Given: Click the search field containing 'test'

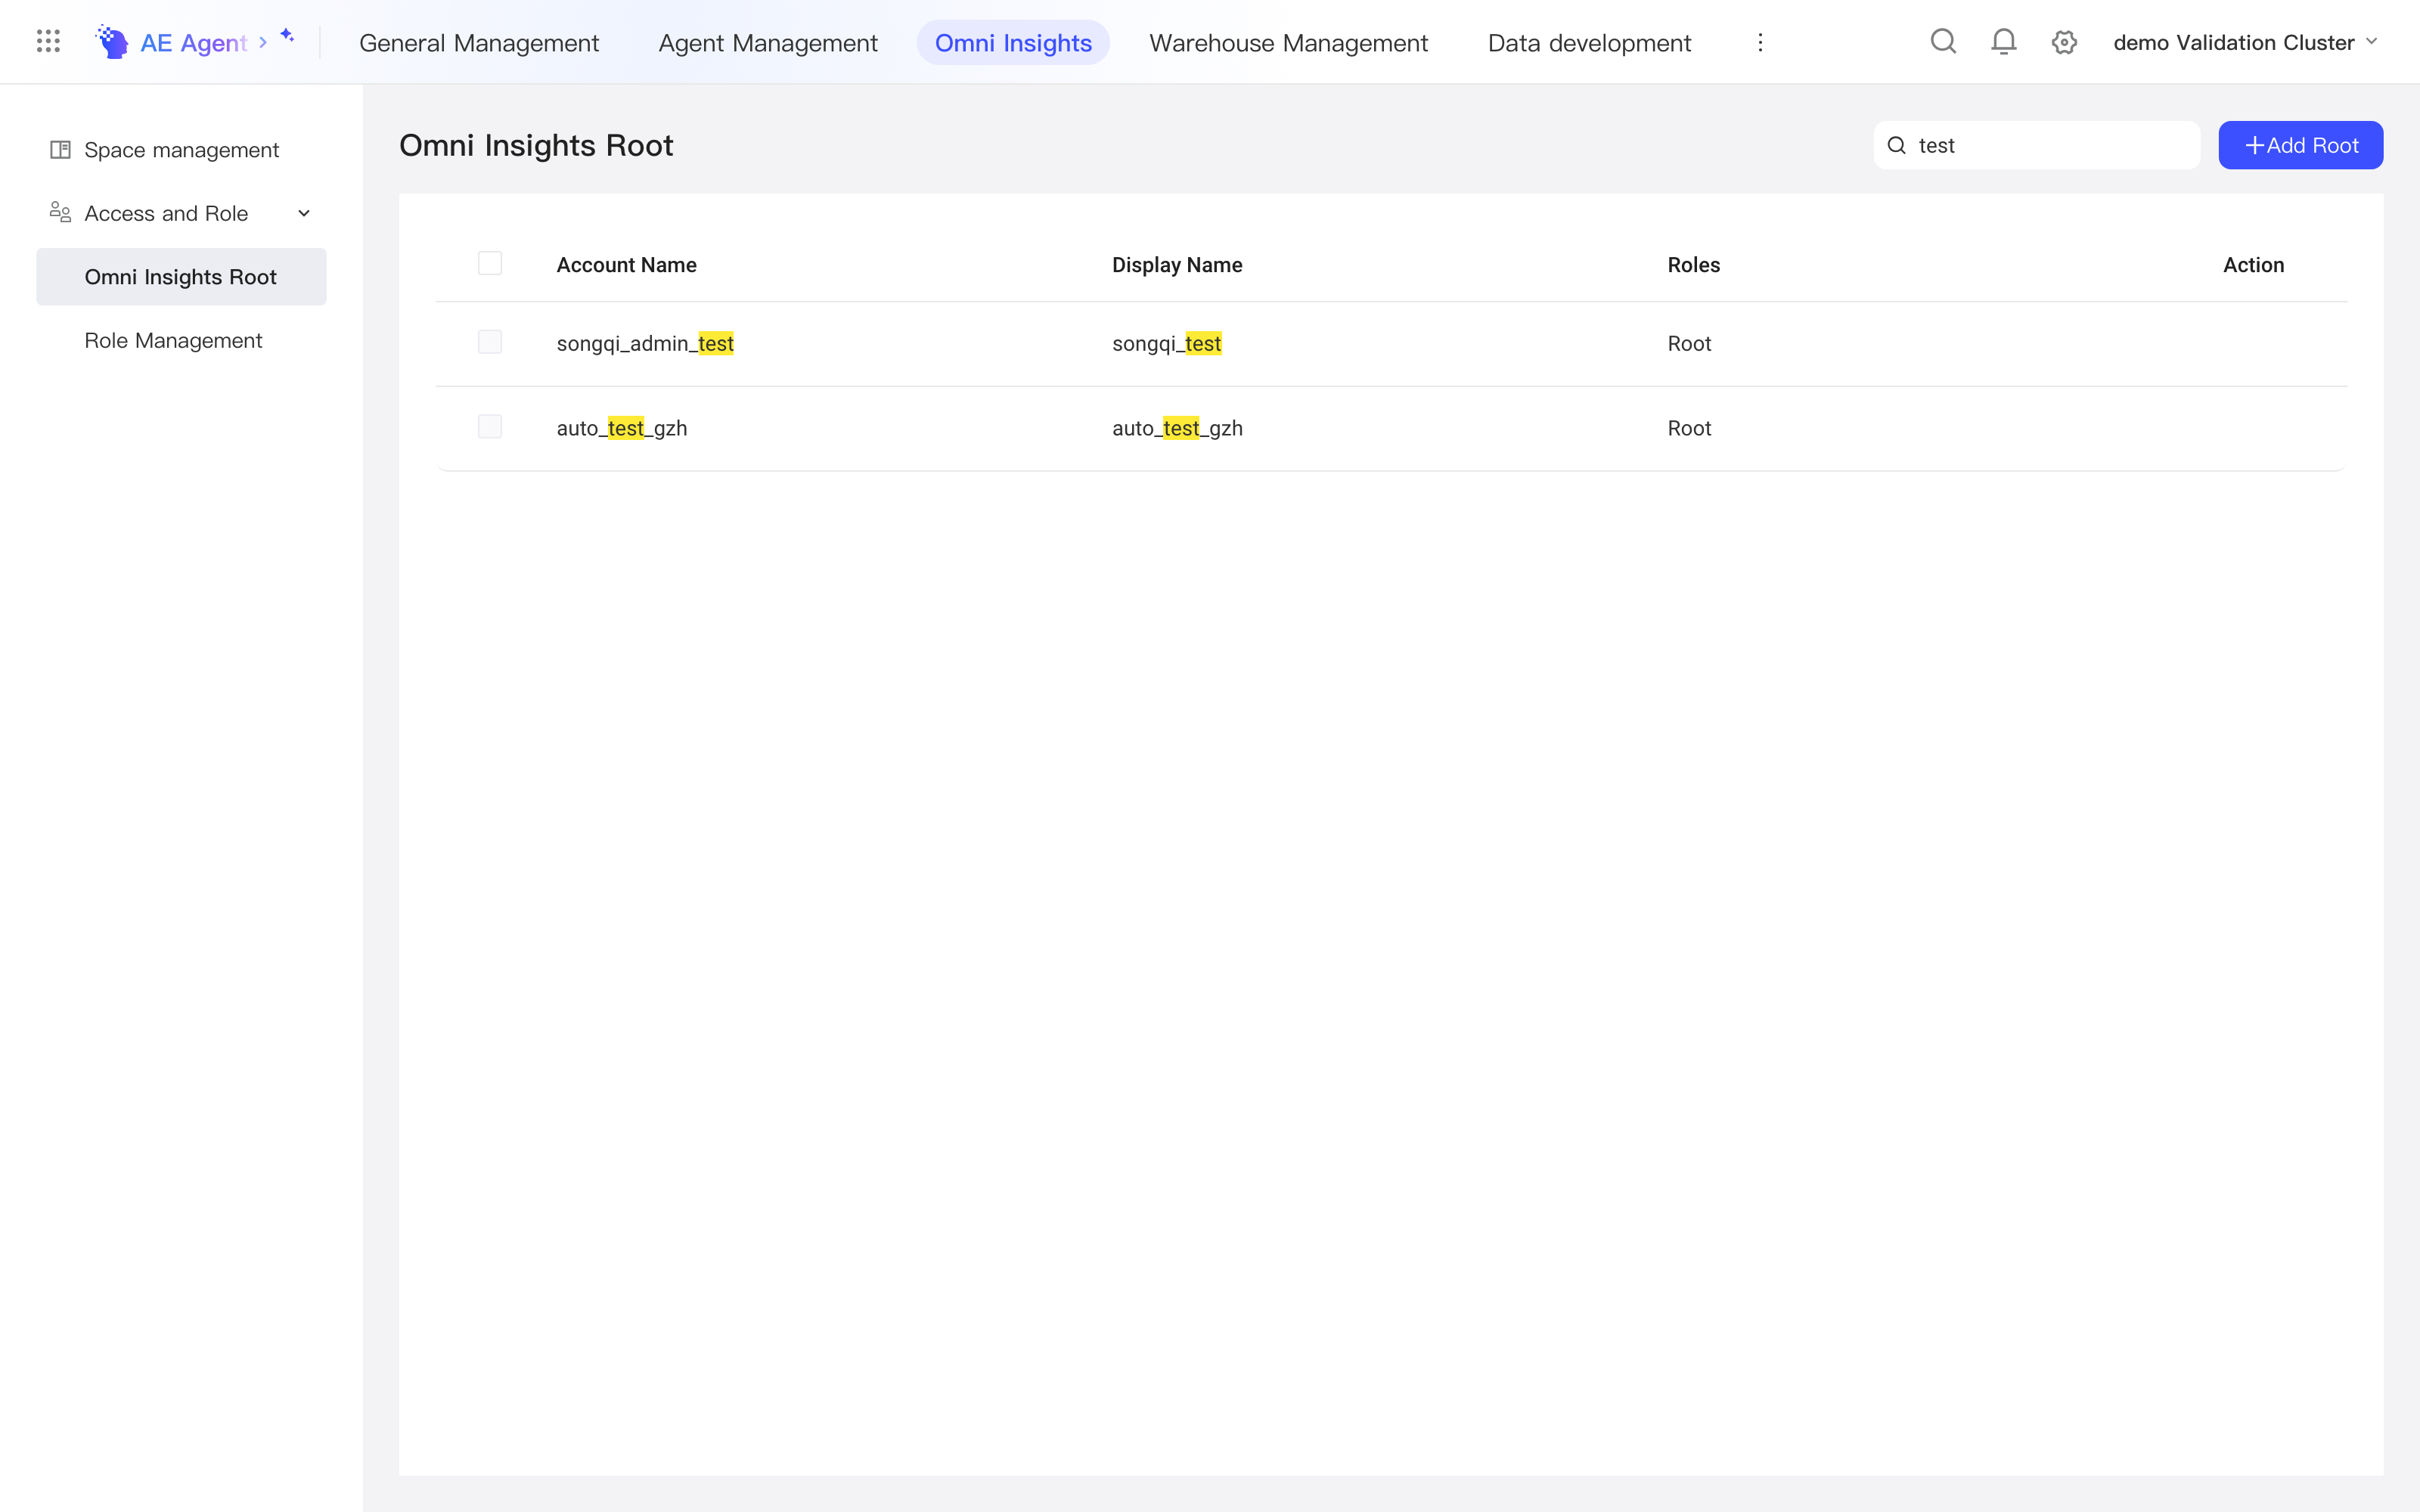Looking at the screenshot, I should click(2036, 145).
